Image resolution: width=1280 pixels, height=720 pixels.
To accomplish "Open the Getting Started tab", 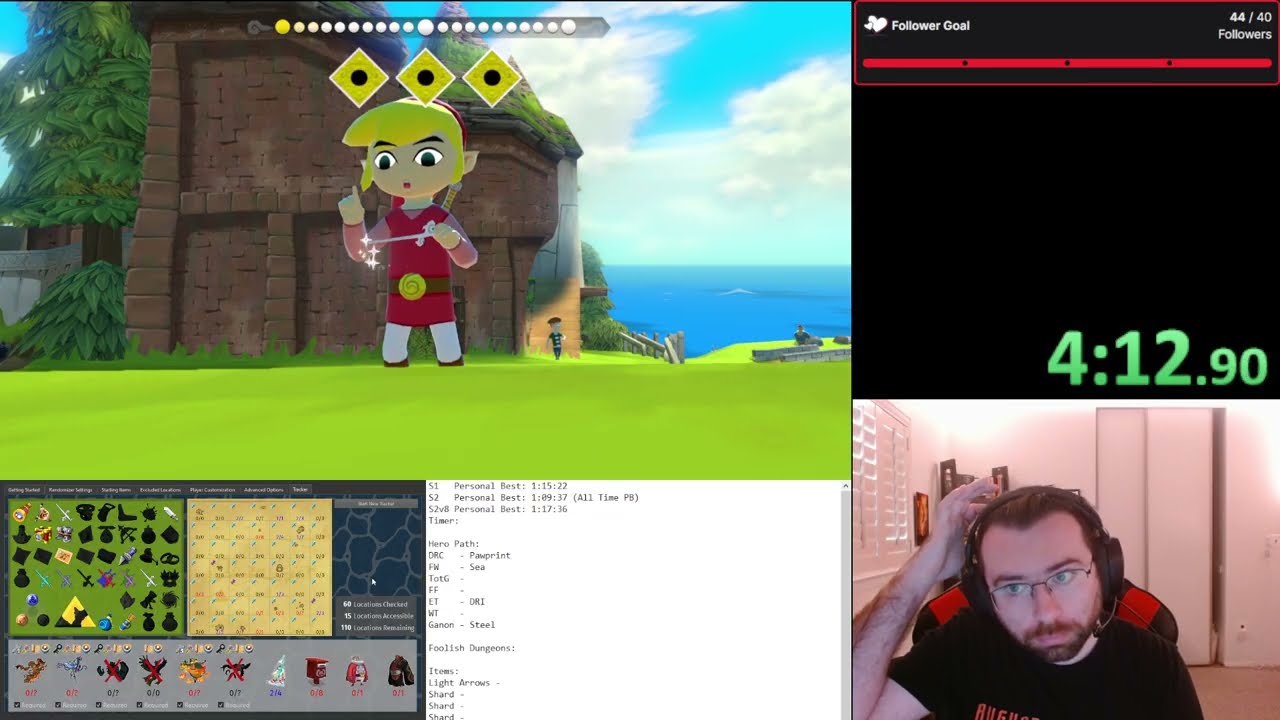I will [x=24, y=490].
